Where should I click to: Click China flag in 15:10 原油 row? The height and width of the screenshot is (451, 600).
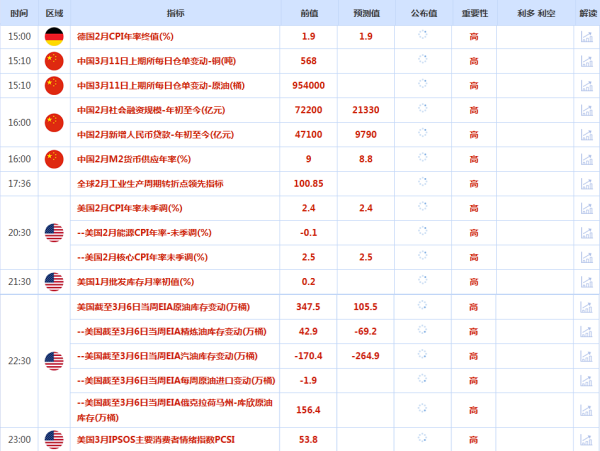pos(54,86)
